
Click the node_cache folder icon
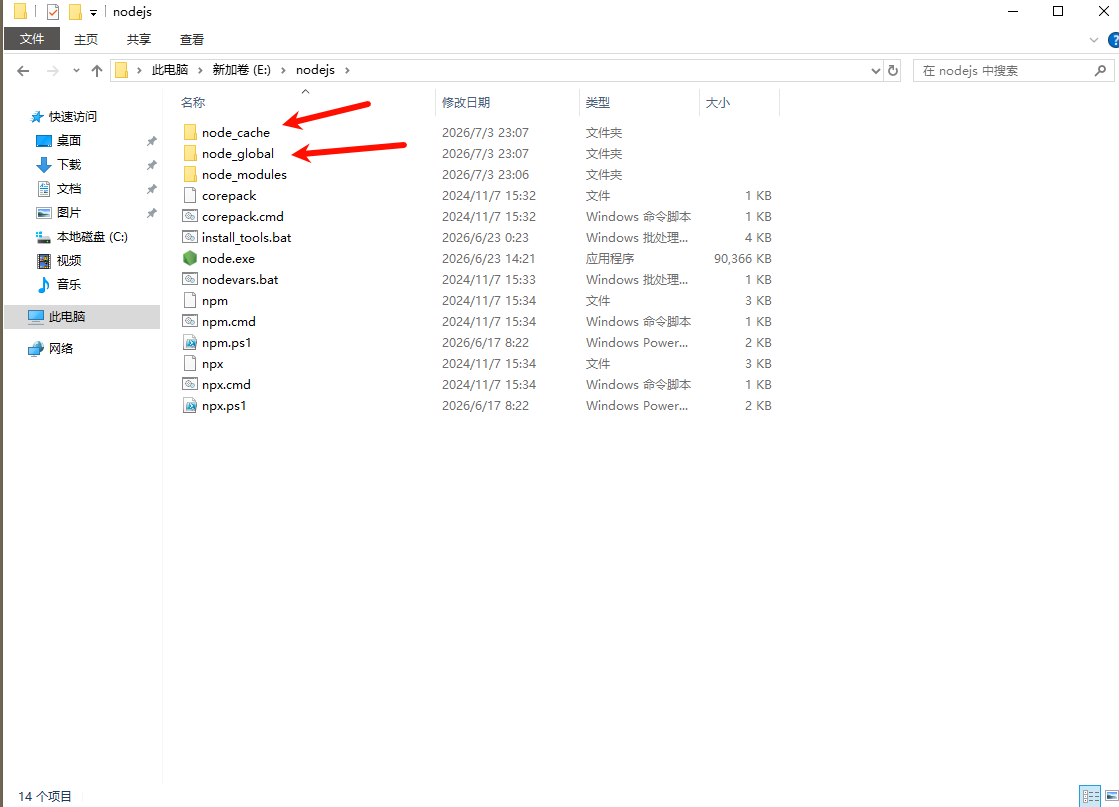(x=190, y=132)
